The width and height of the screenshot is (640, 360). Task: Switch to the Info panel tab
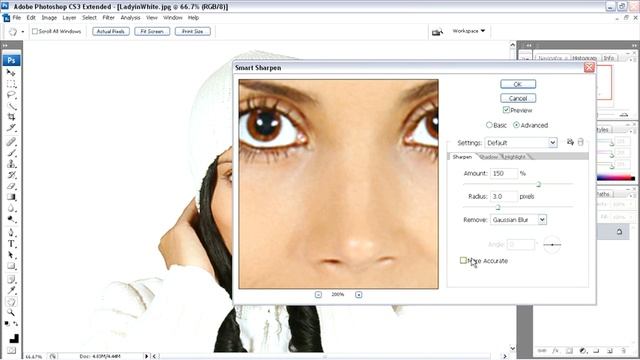(x=609, y=58)
